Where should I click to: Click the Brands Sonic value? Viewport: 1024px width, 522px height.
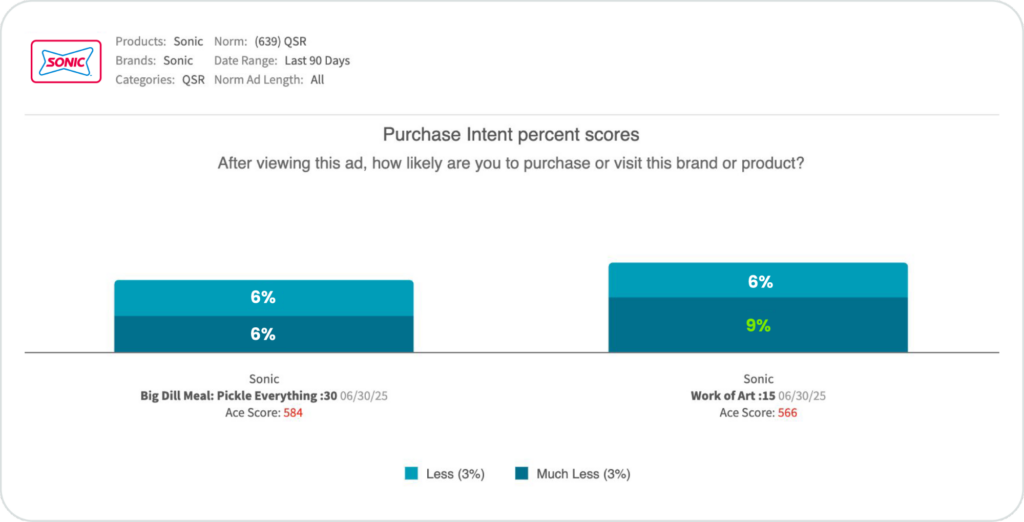178,61
